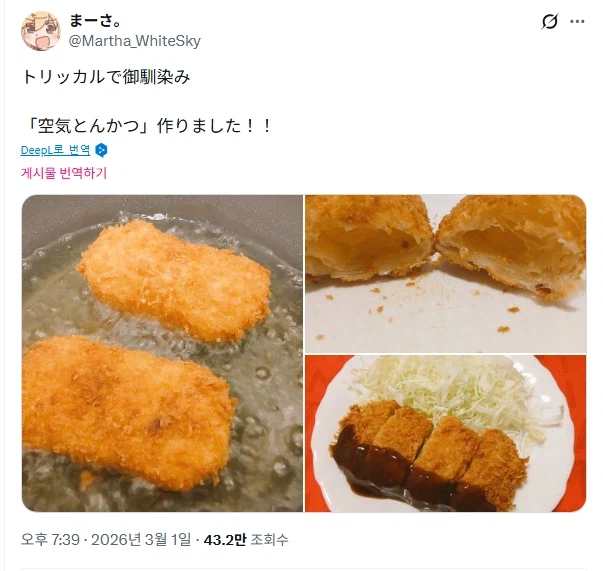The height and width of the screenshot is (571, 603).
Task: Click the 43.2만 조회수 view count
Action: click(x=246, y=540)
